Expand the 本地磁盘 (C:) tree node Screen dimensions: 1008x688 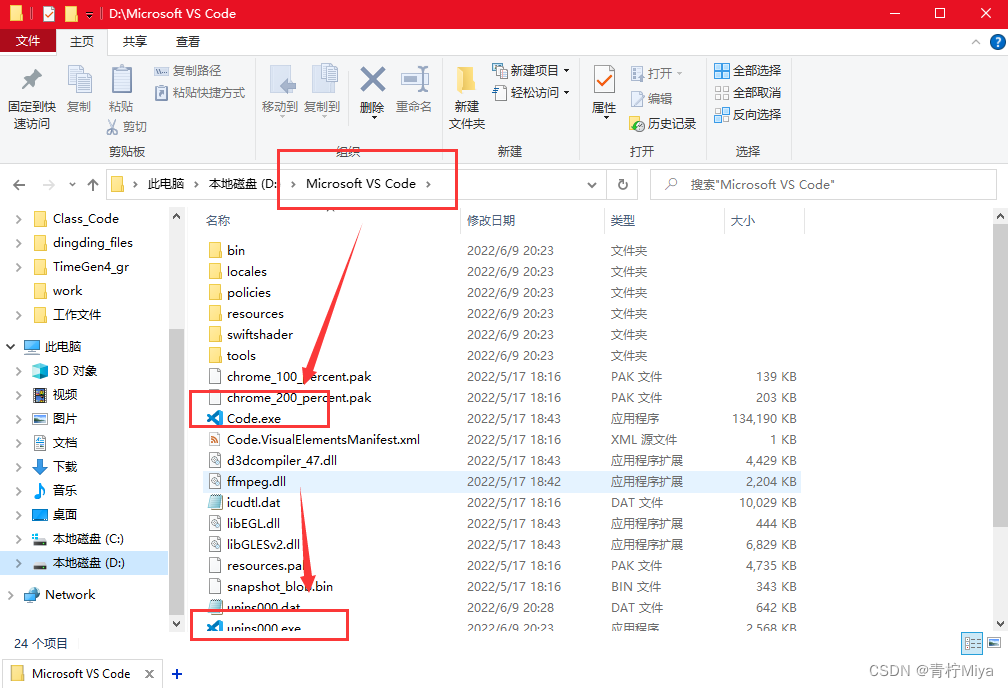(18, 539)
